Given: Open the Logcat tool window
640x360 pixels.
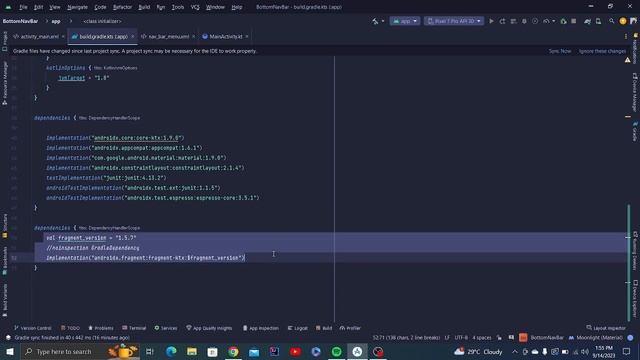Looking at the screenshot, I should (298, 328).
